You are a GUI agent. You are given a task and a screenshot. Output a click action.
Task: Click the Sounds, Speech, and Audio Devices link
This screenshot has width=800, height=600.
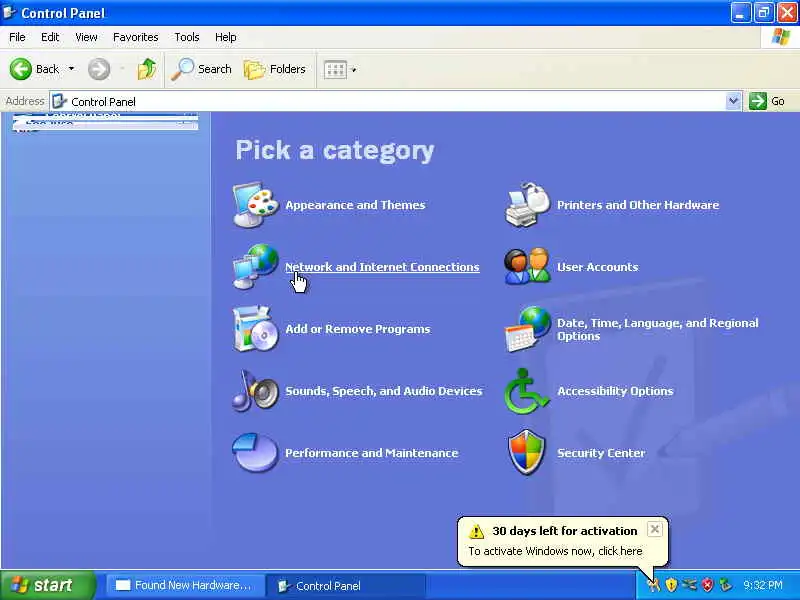(x=384, y=391)
